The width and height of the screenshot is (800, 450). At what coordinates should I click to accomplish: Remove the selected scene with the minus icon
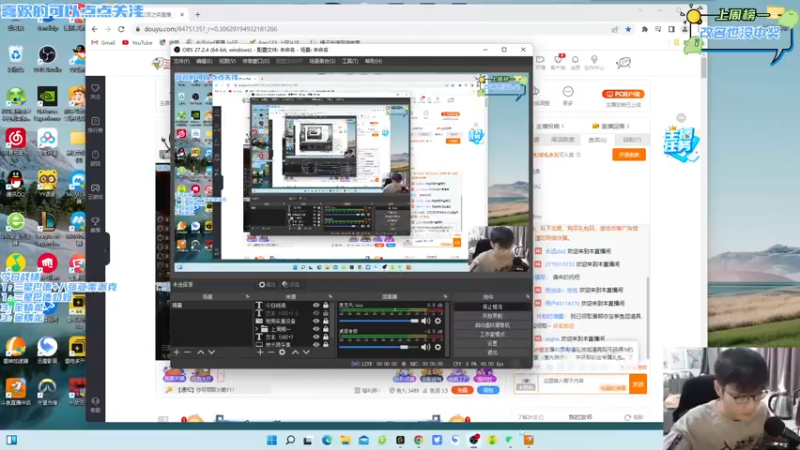tap(187, 352)
